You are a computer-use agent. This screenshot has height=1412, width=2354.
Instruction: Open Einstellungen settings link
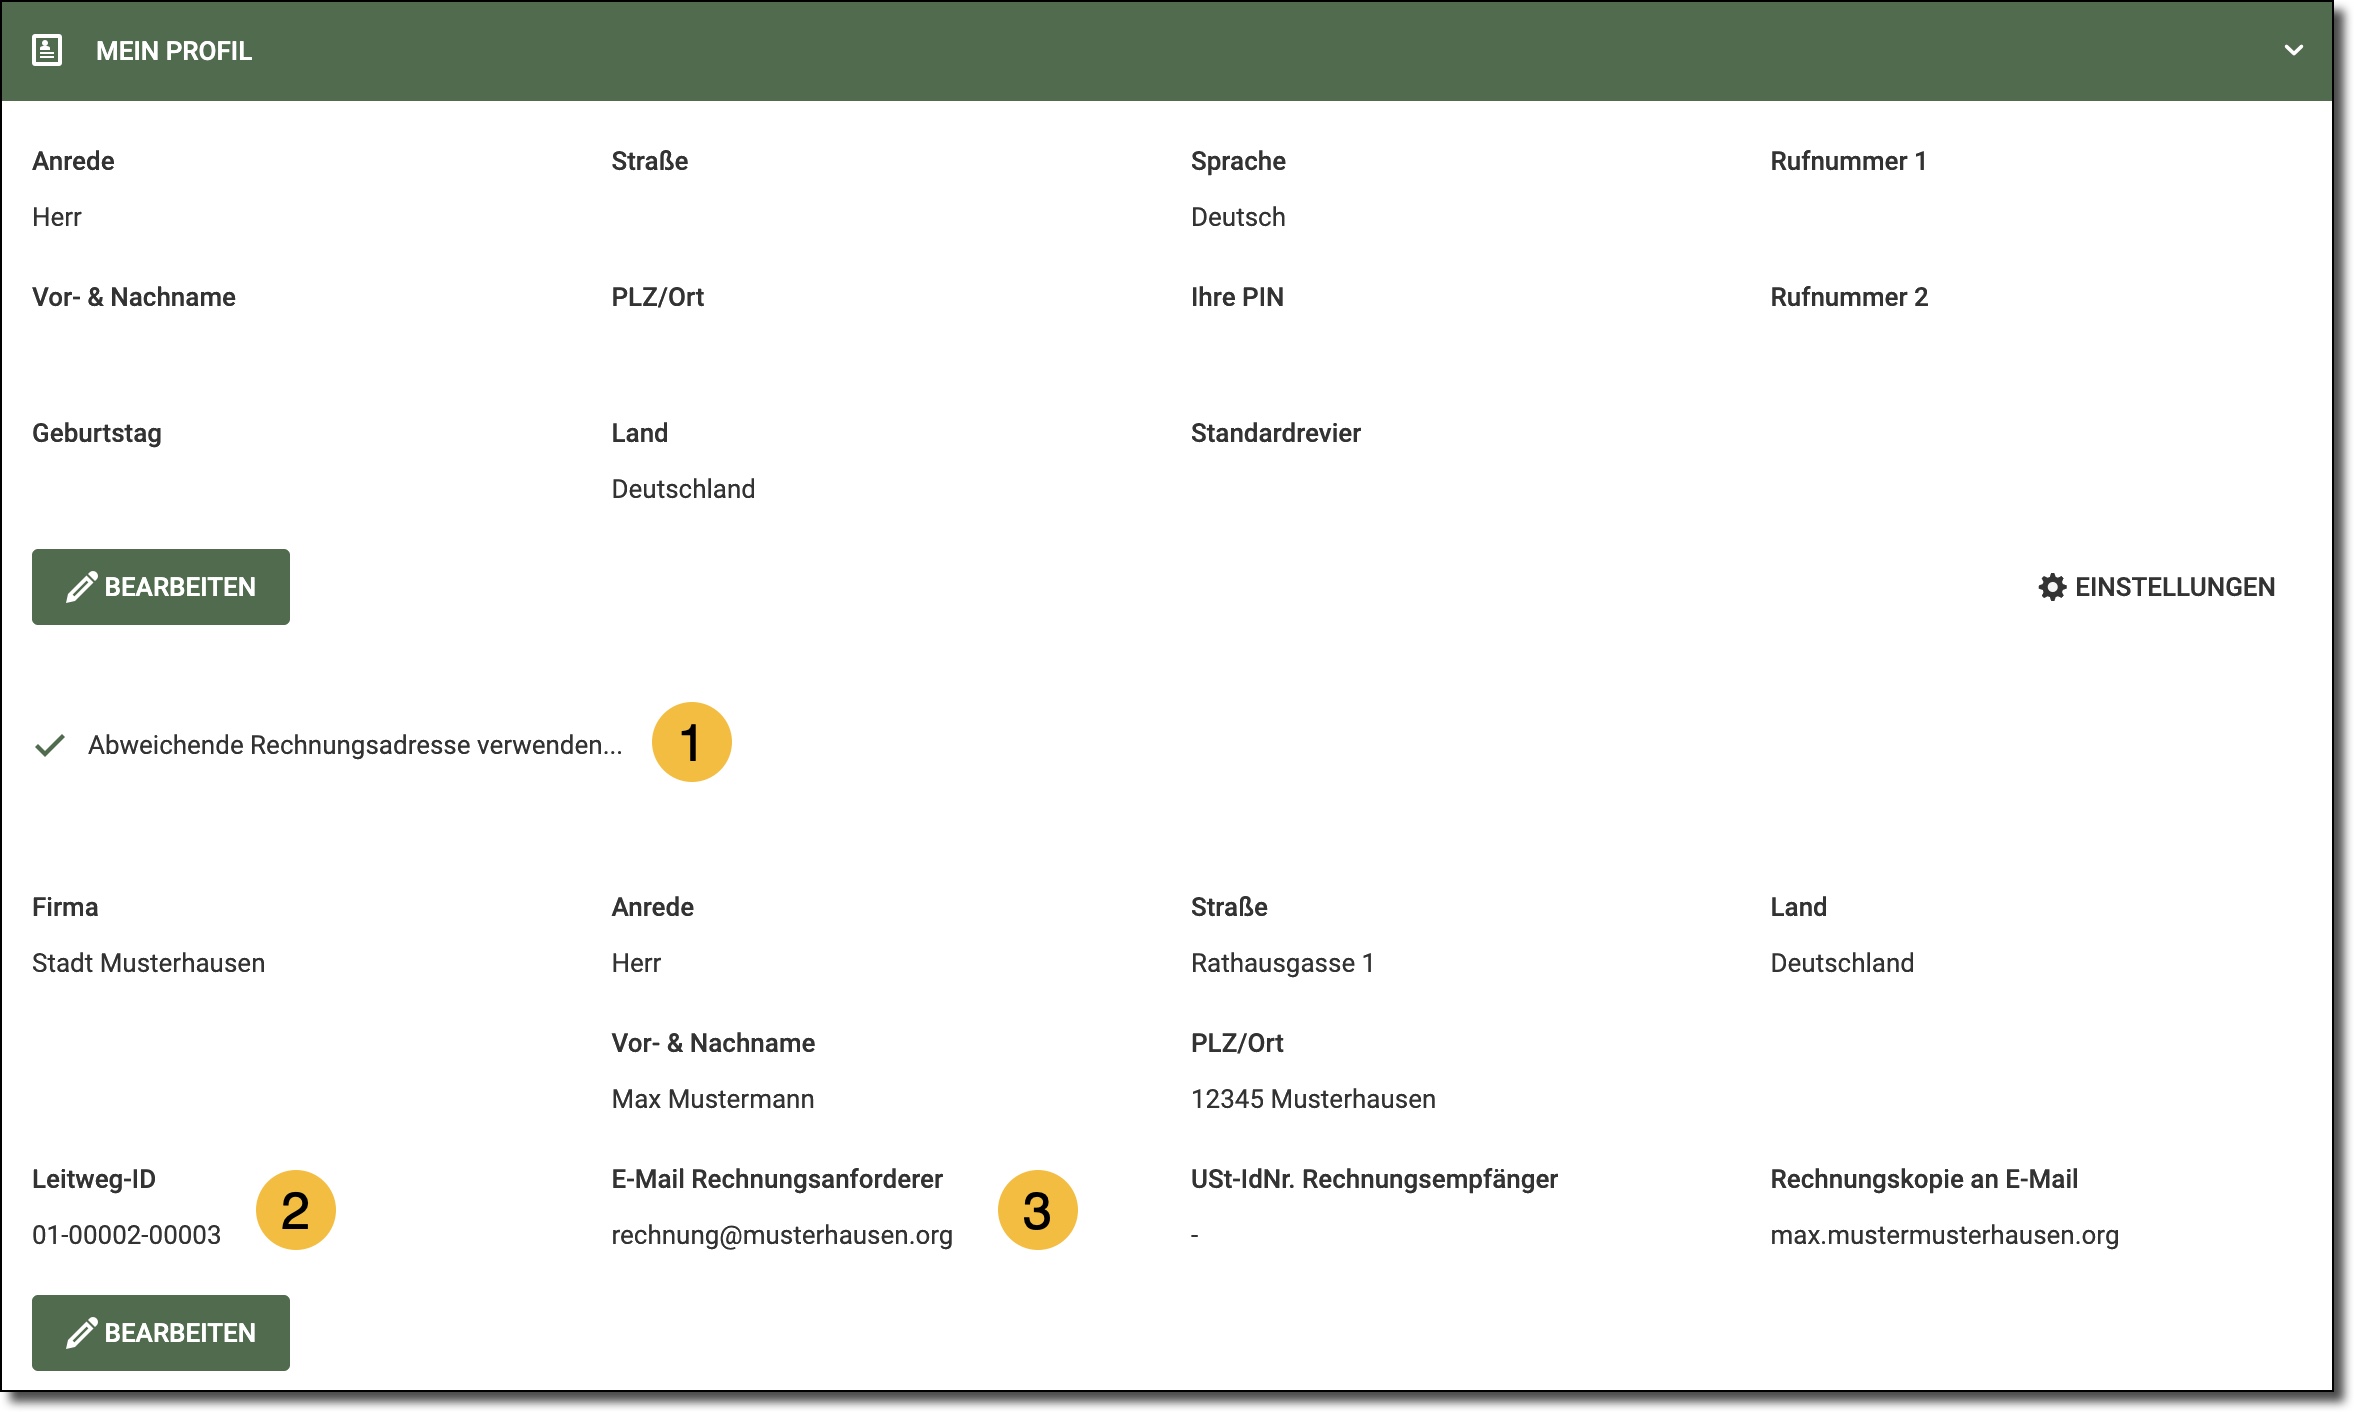pos(2174,587)
